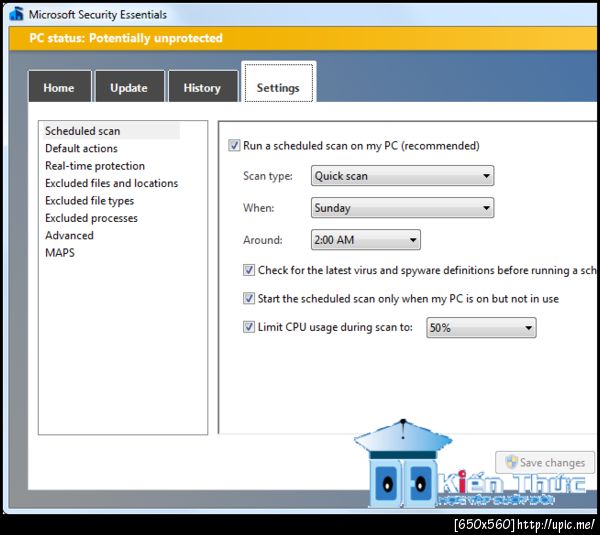
Task: Click the Microsoft Security Essentials title bar icon
Action: (x=16, y=14)
